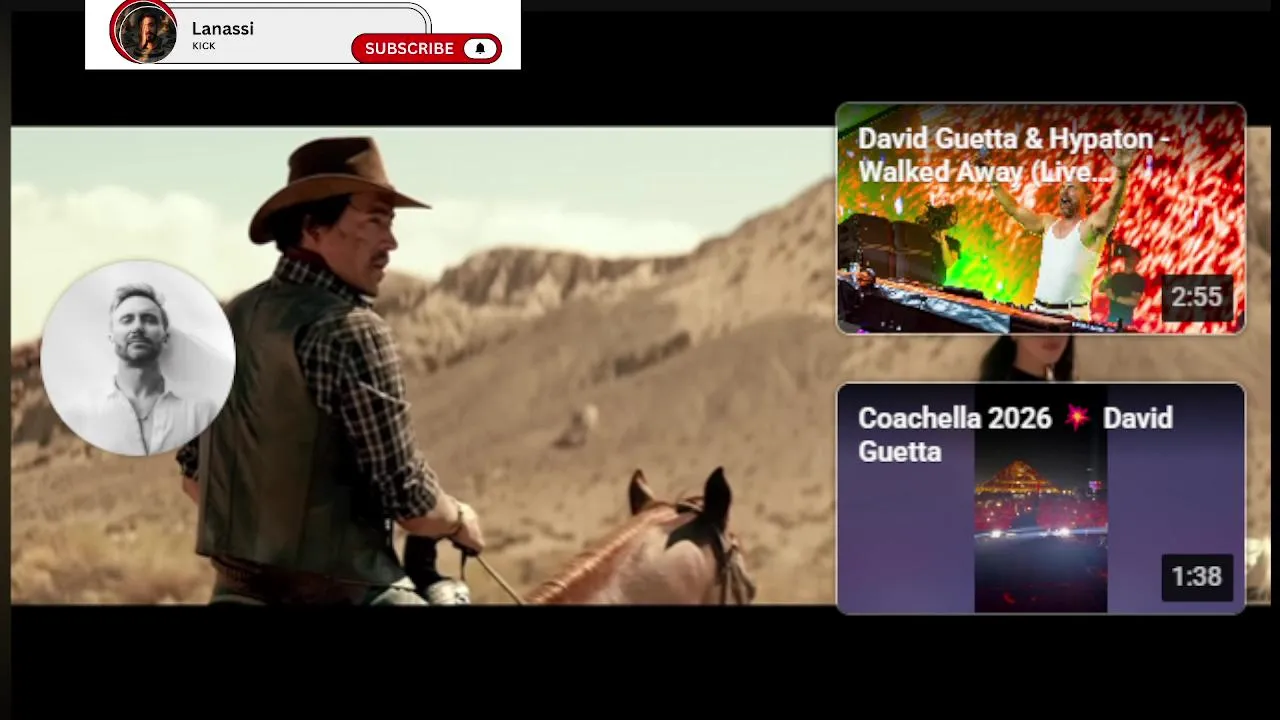
Task: Click the KICK label under Lanassi
Action: pos(204,46)
